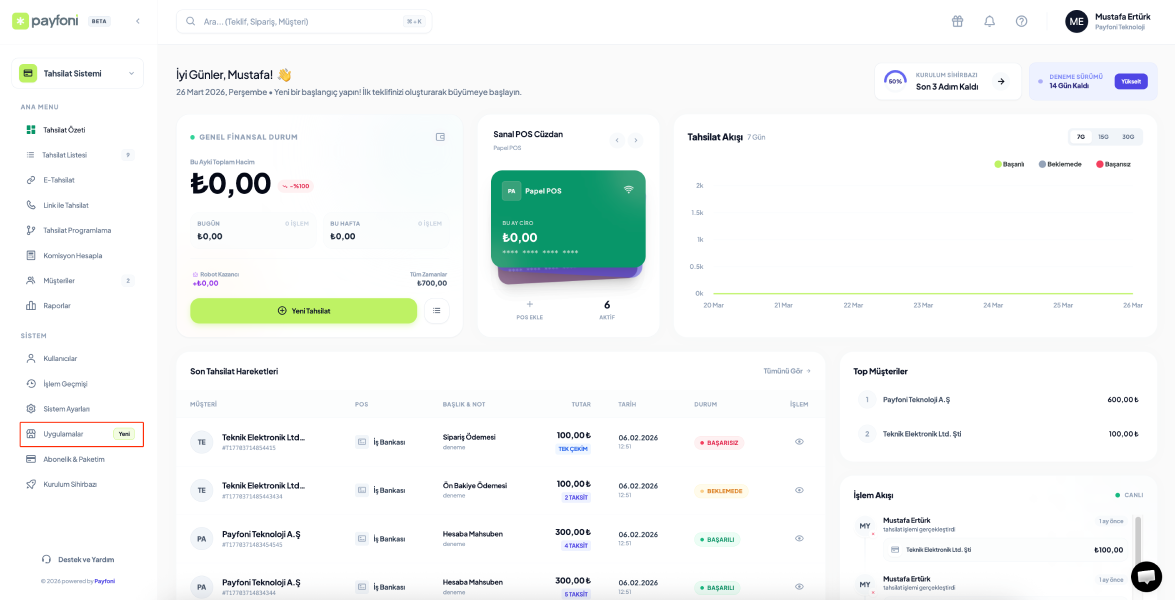Click the list icon beside Yeni Tahsilat
Screen dimensions: 1175x600
(436, 311)
